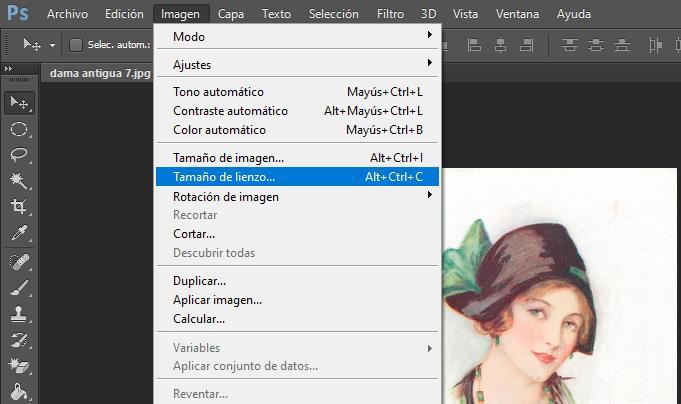Close the open Imagen menu

point(180,14)
